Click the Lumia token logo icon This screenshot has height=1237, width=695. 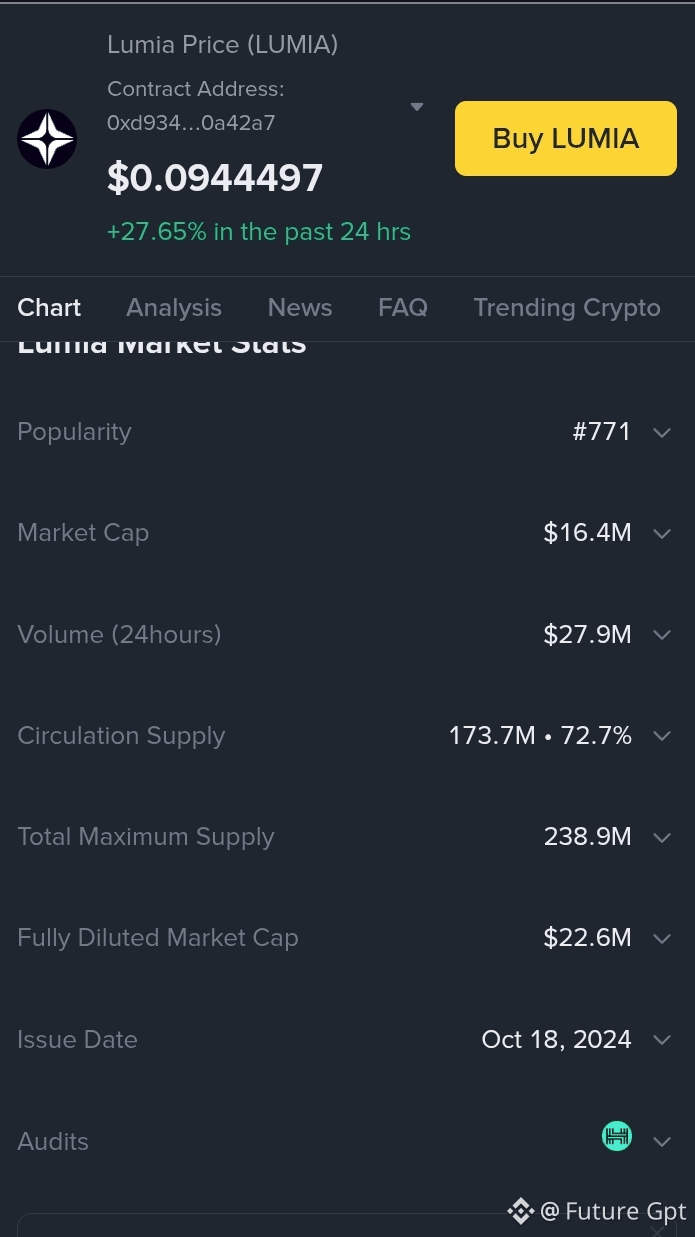tap(47, 139)
